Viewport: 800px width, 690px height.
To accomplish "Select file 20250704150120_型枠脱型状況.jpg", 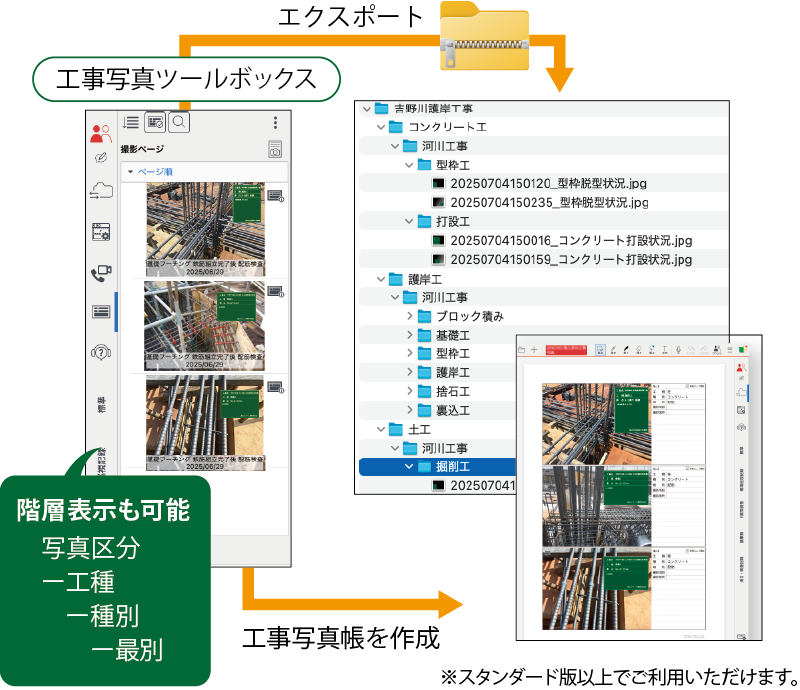I will coord(544,184).
